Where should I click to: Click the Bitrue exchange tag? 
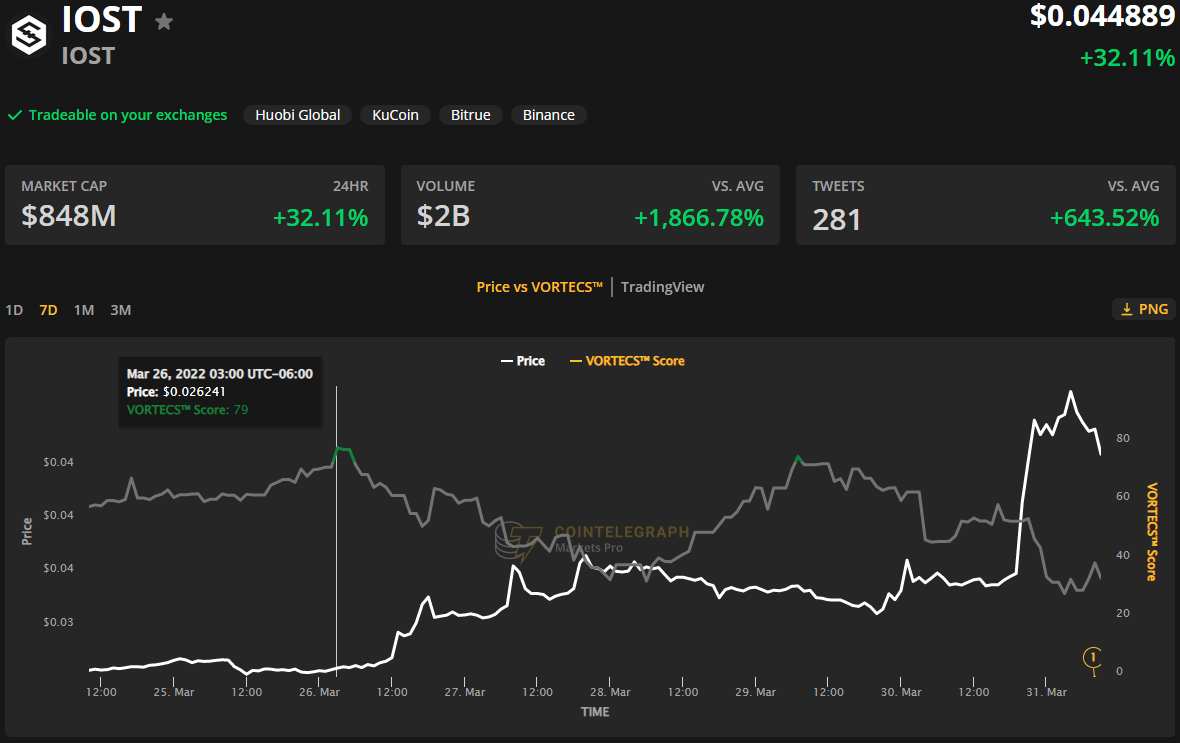470,115
